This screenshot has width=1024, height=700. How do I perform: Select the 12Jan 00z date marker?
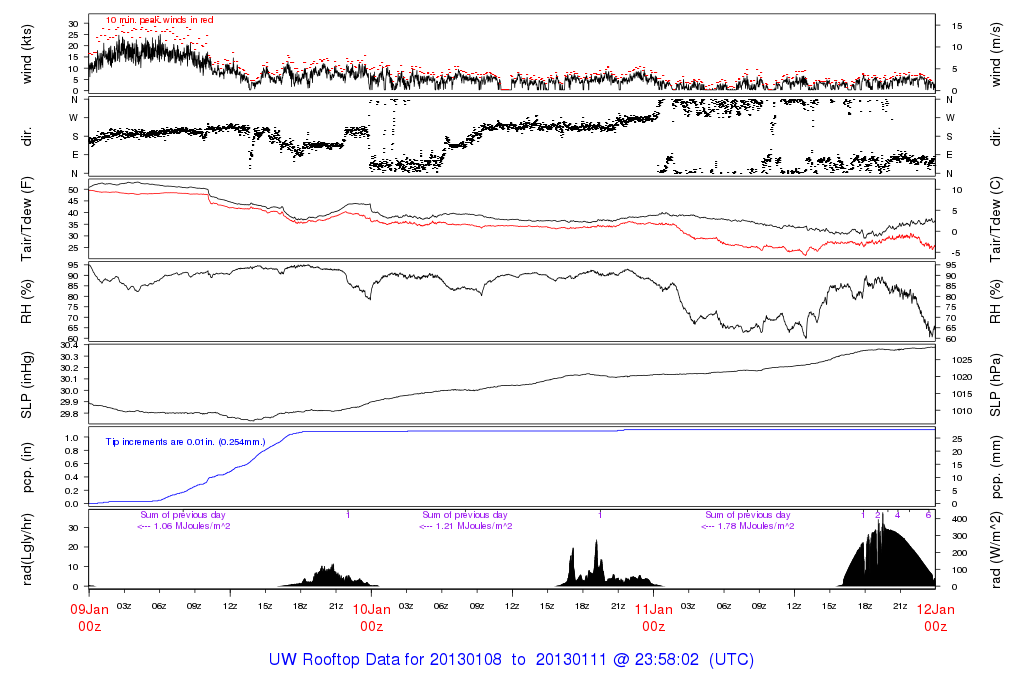click(935, 616)
